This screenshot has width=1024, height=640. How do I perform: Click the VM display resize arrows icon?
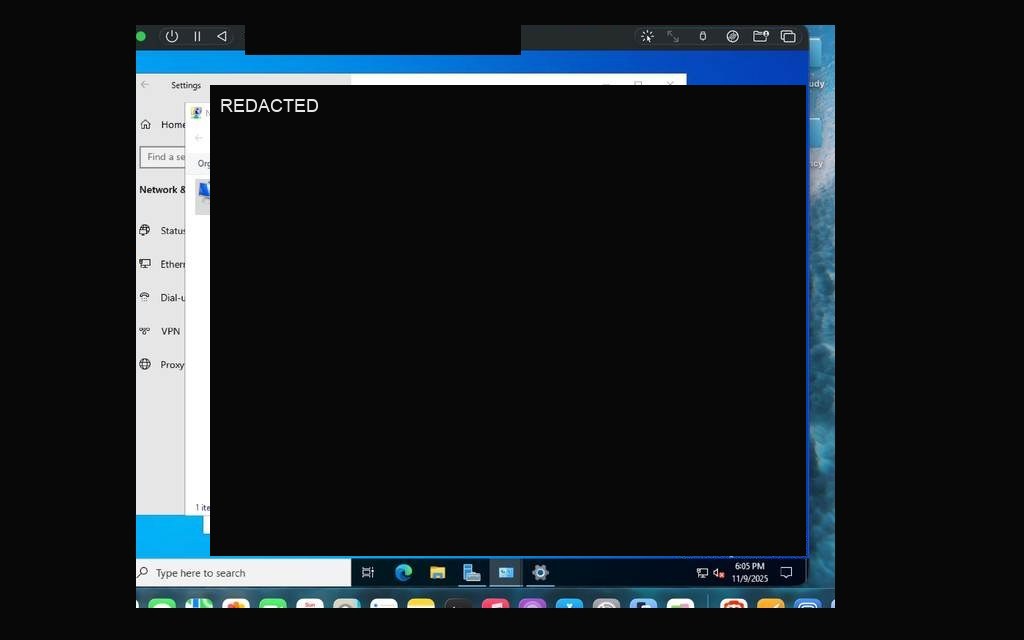(x=673, y=37)
